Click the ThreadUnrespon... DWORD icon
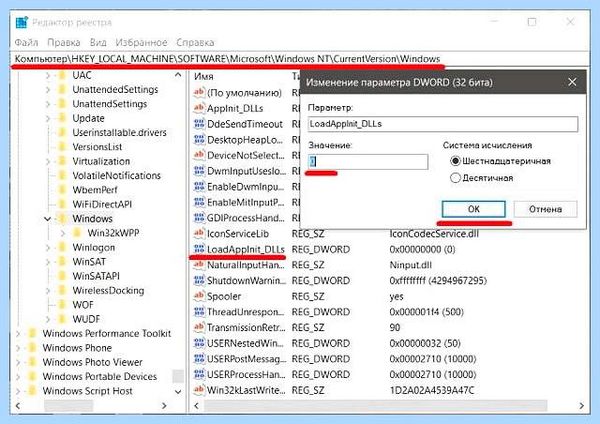Image resolution: width=600 pixels, height=424 pixels. pyautogui.click(x=199, y=312)
